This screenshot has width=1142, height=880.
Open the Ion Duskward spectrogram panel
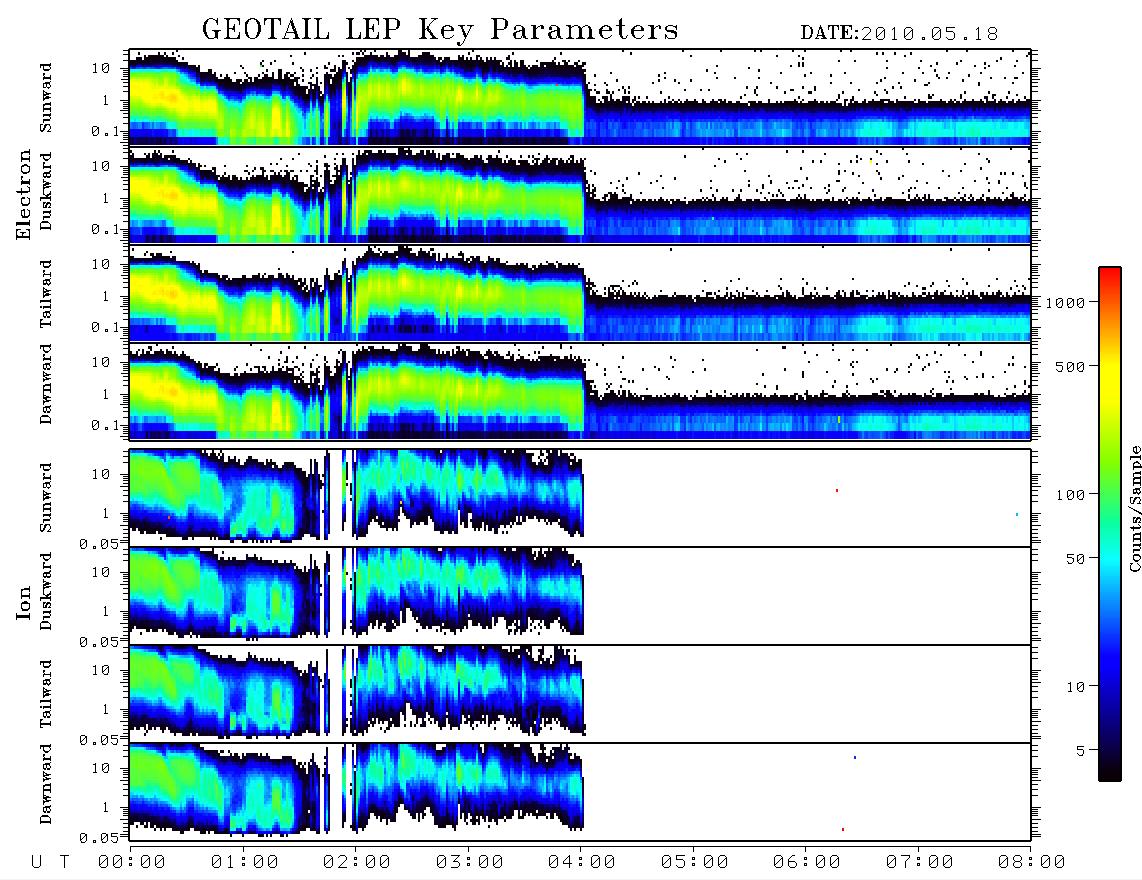[580, 596]
